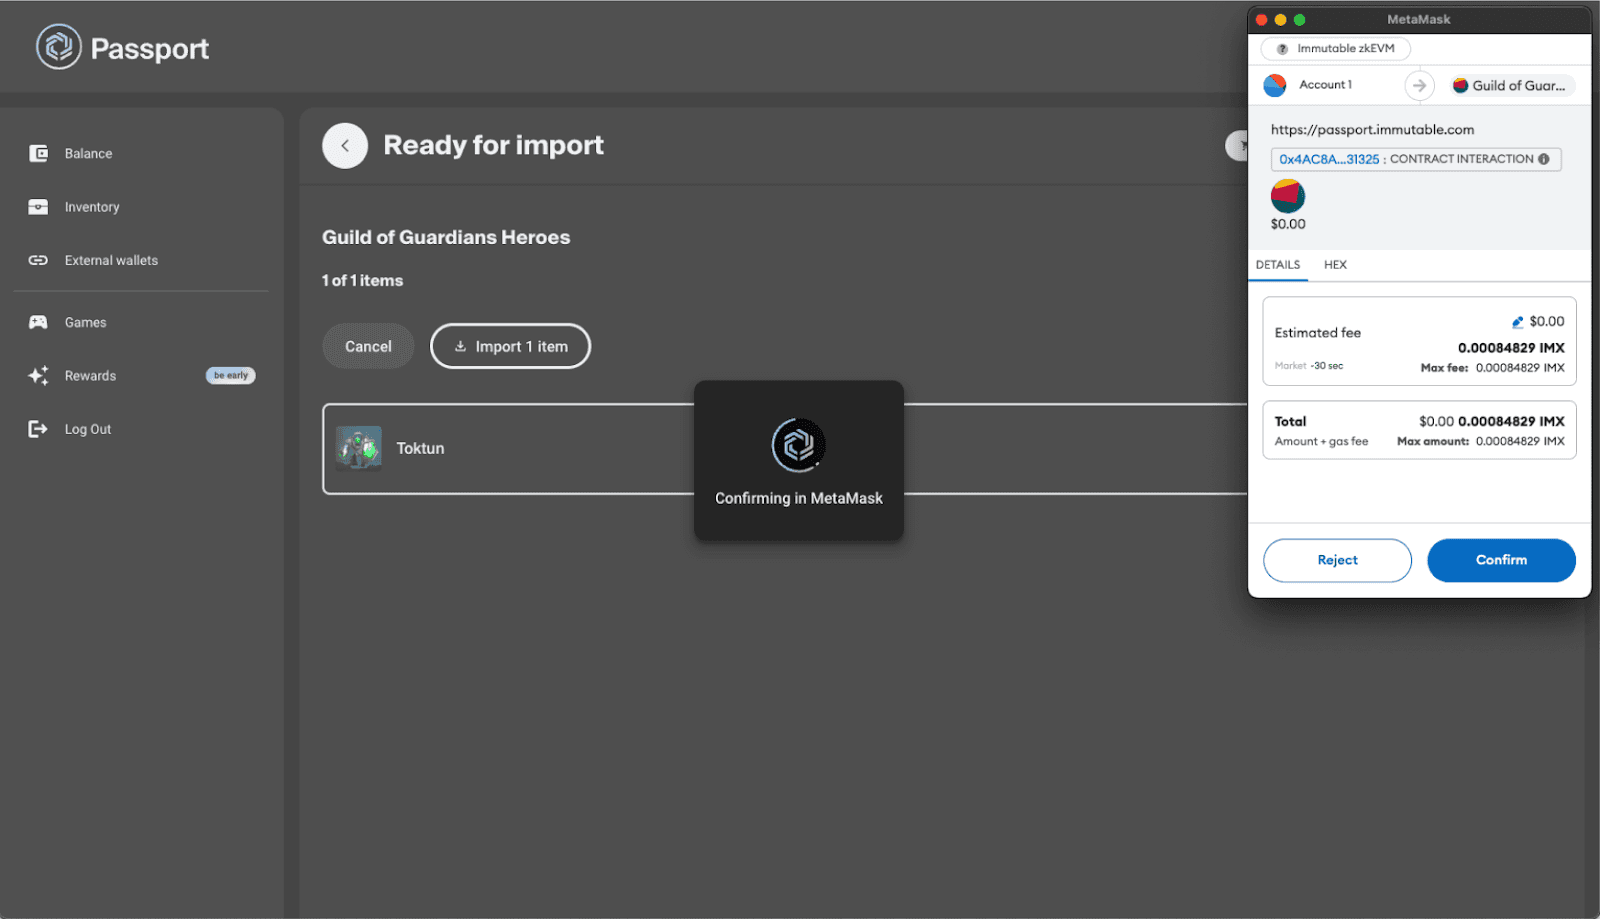
Task: Open Balance using the wallet icon
Action: [38, 153]
